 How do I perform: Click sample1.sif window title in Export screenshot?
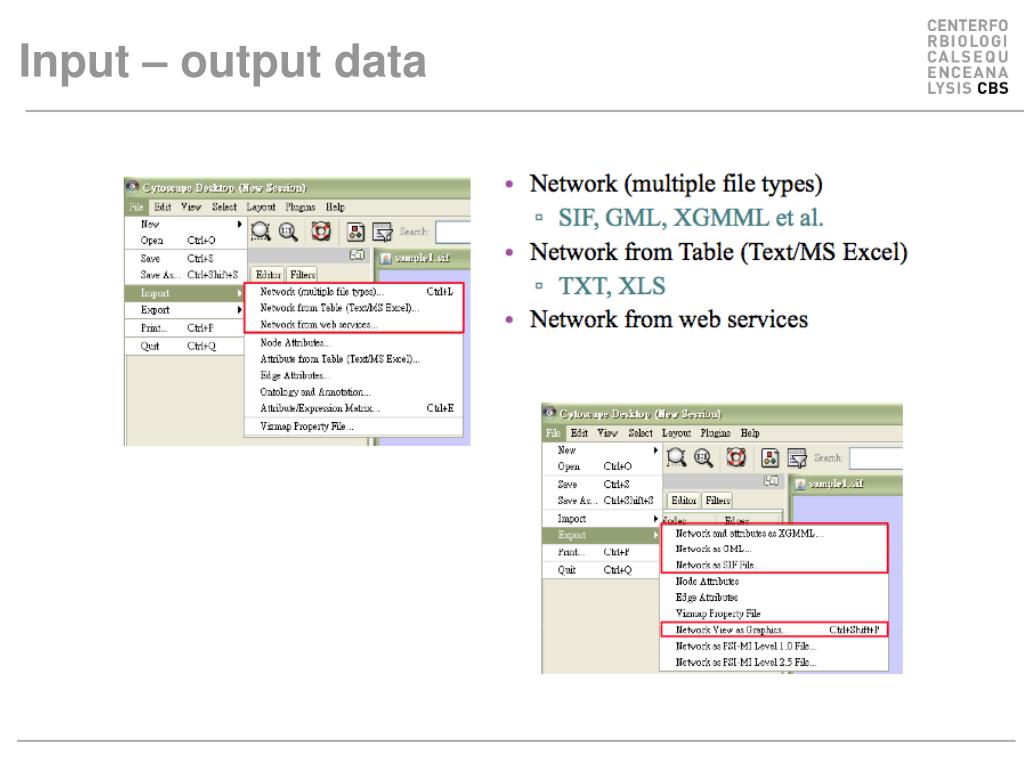point(837,484)
